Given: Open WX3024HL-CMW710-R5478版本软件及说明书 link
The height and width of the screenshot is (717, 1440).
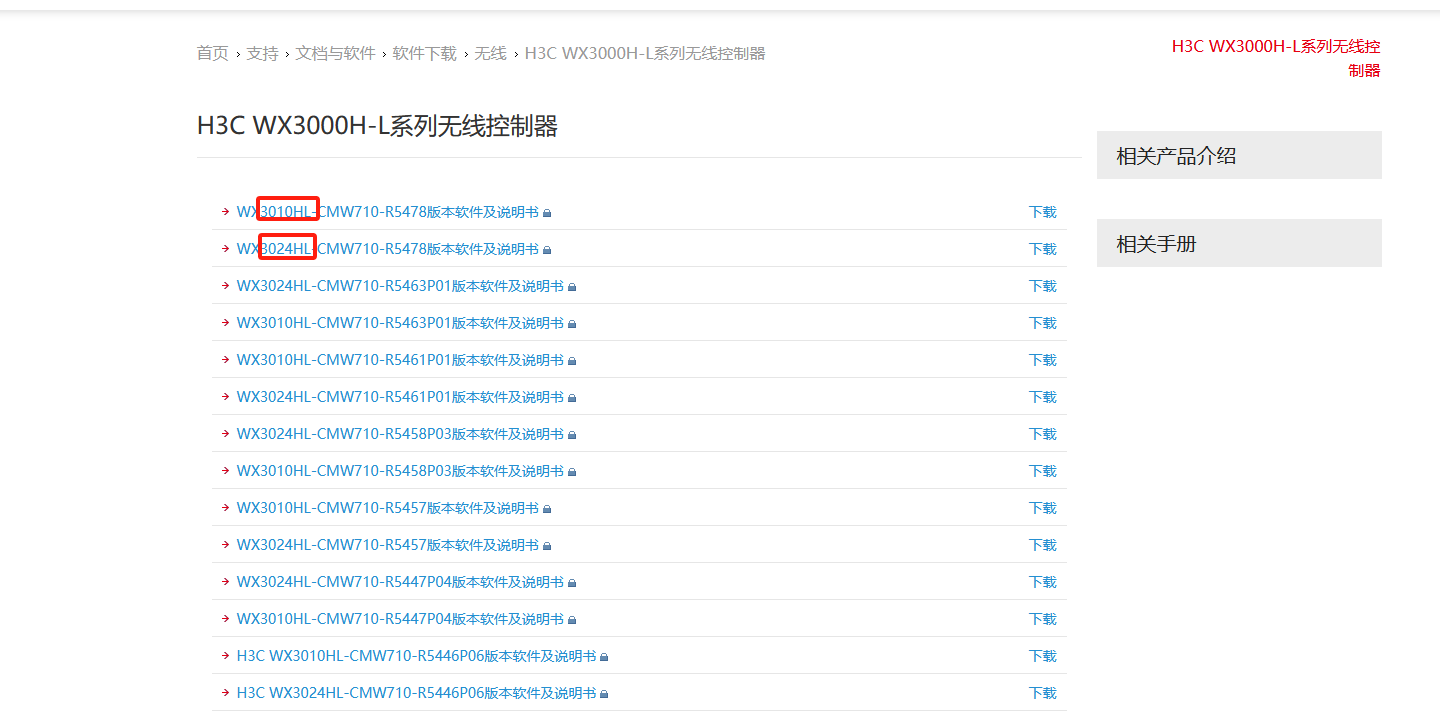Looking at the screenshot, I should click(x=388, y=249).
